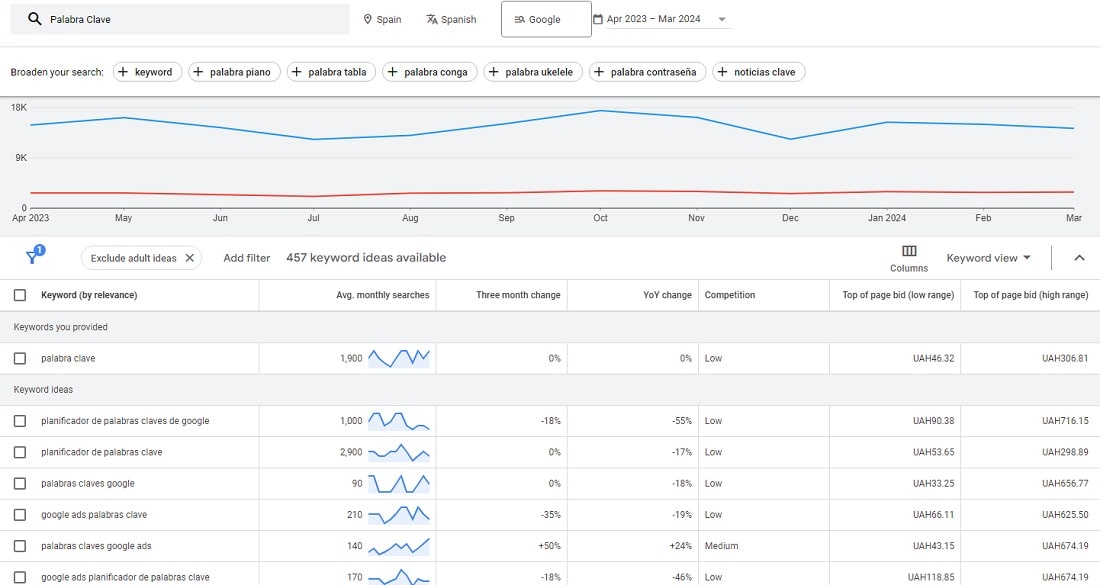Sort by Competition column header
The width and height of the screenshot is (1100, 585).
click(x=730, y=295)
